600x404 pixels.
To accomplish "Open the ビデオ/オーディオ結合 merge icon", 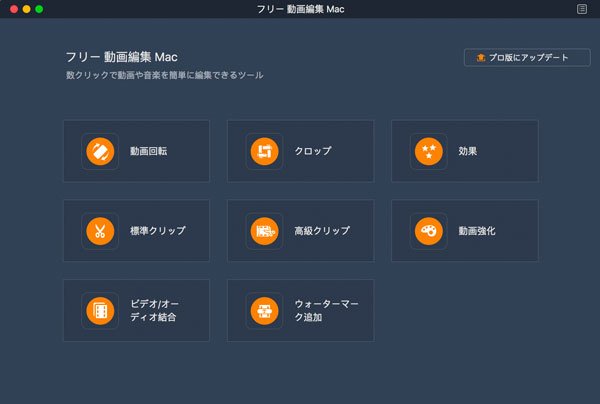I will pyautogui.click(x=100, y=311).
